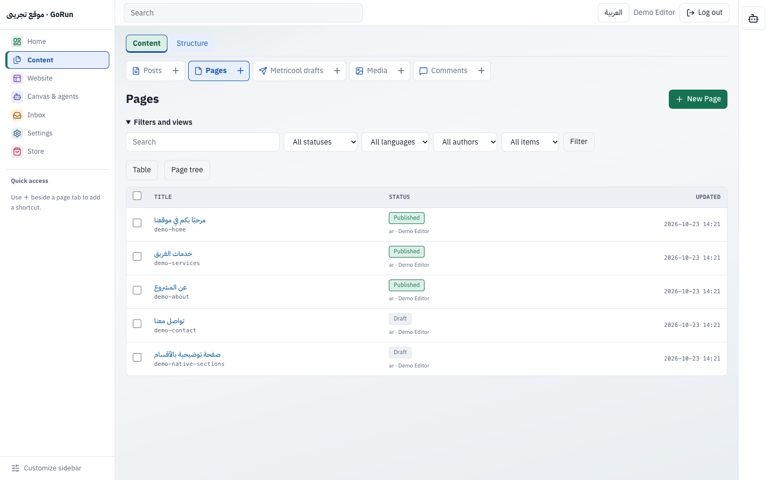Check the demo-services row checkbox
This screenshot has height=480, width=768.
(x=137, y=257)
